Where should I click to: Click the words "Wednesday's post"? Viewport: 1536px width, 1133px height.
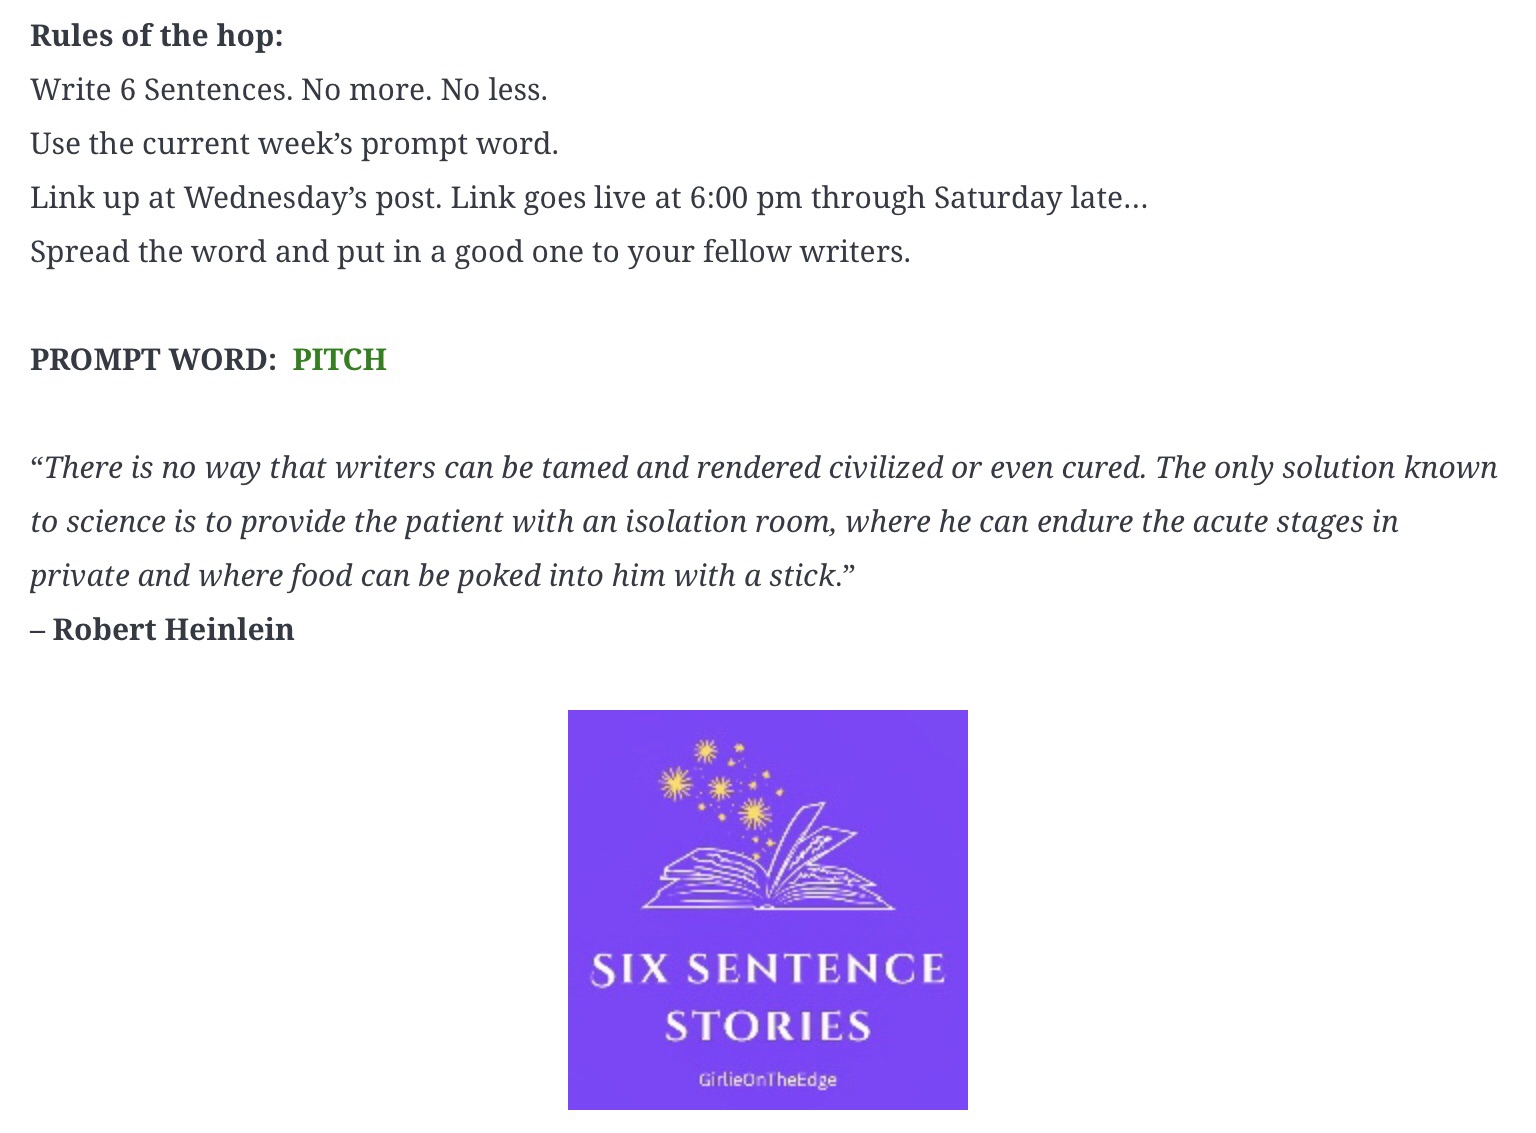click(x=312, y=198)
